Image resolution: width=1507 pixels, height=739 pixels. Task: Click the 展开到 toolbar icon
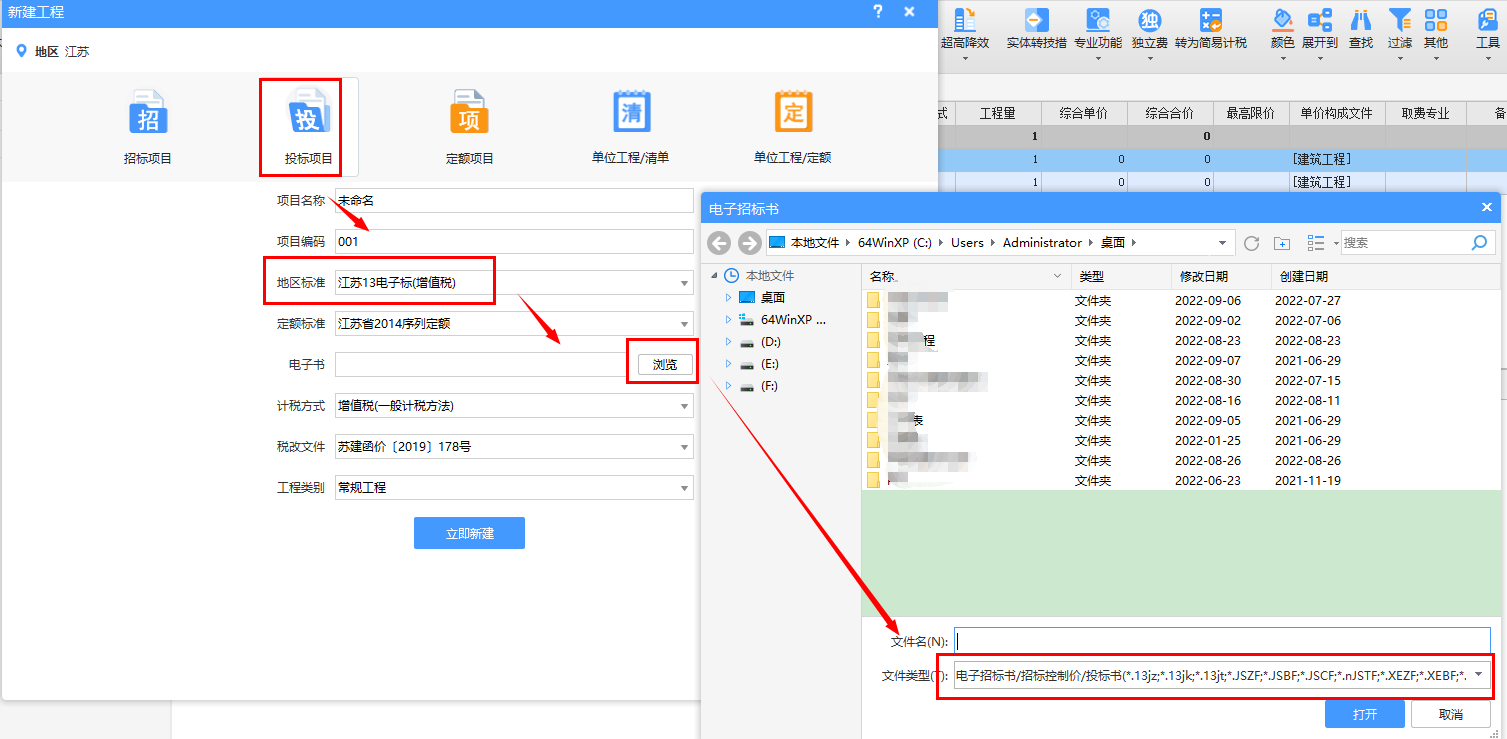point(1320,20)
